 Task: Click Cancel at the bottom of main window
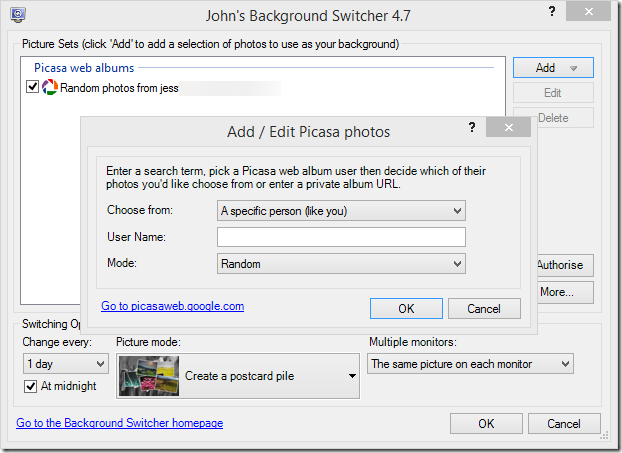pos(564,424)
